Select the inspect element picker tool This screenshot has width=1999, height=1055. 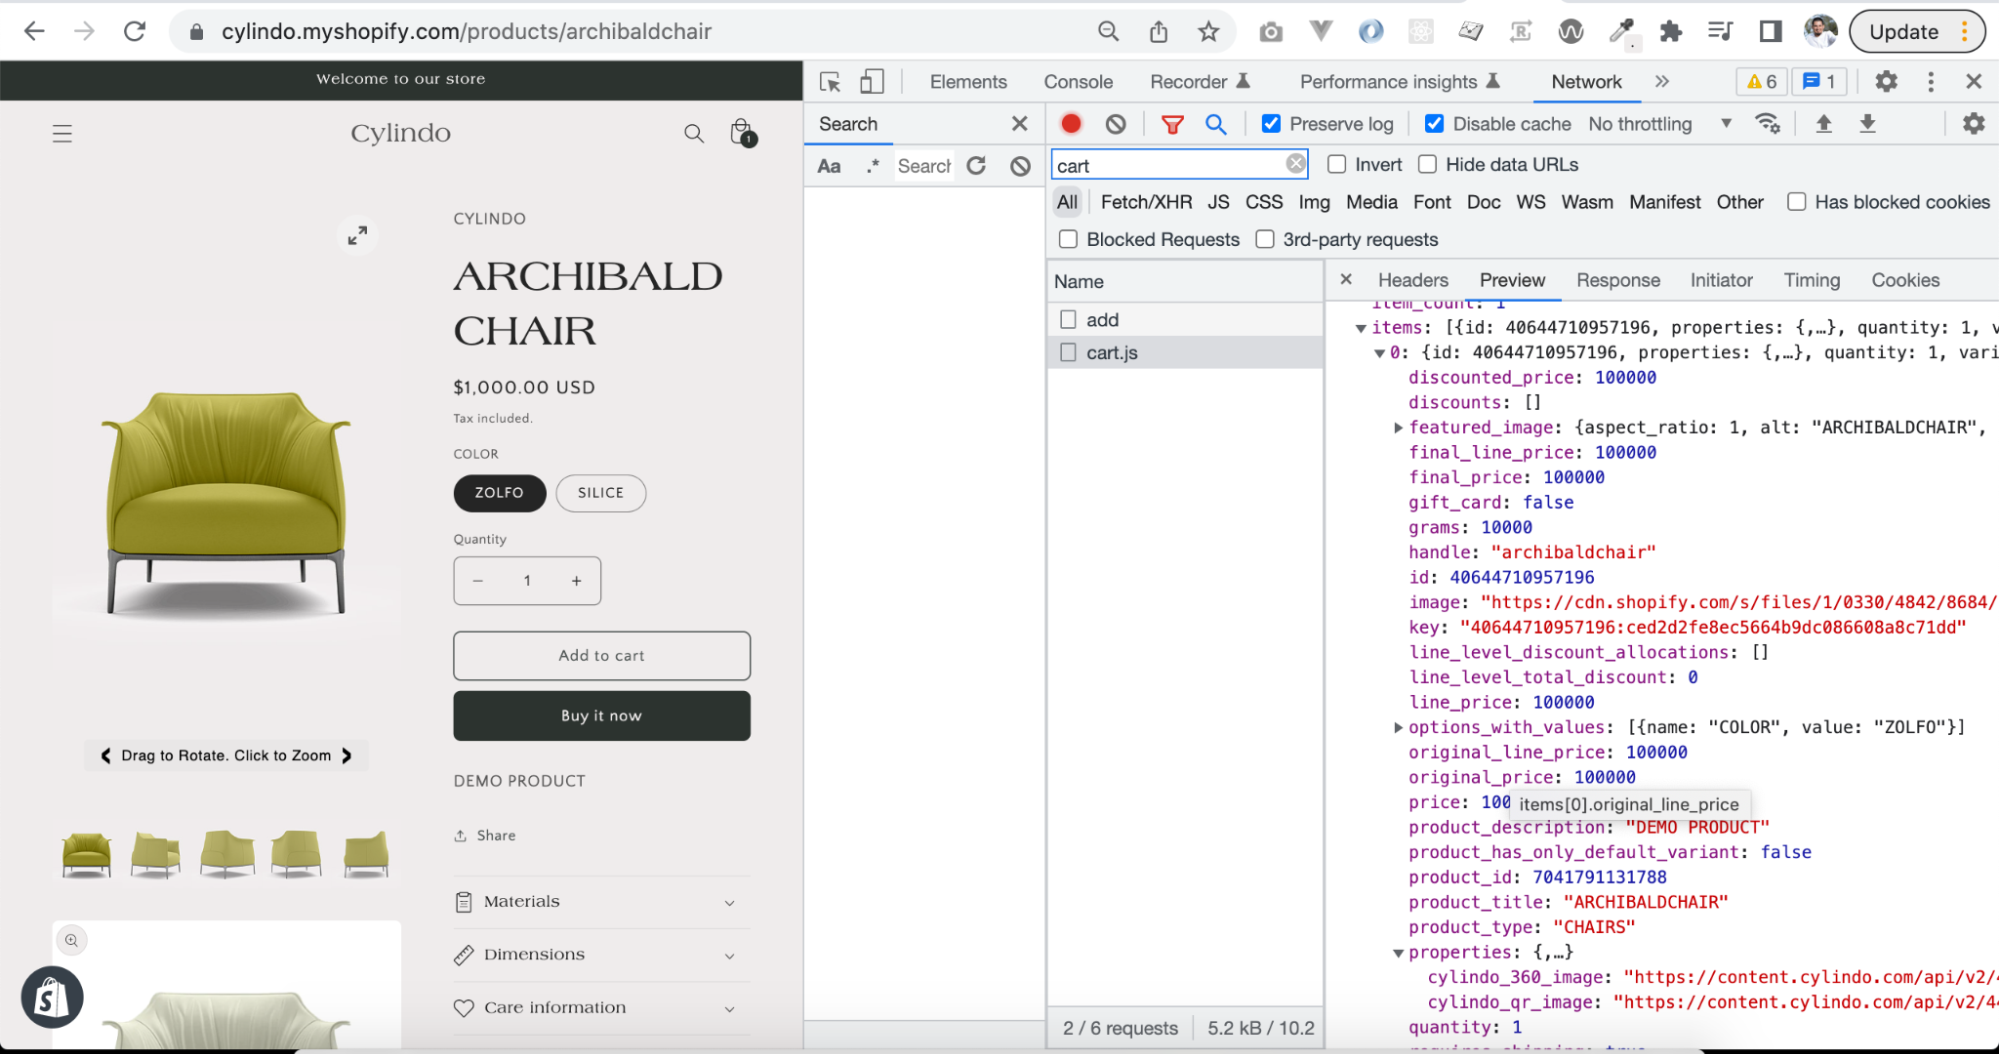(829, 82)
